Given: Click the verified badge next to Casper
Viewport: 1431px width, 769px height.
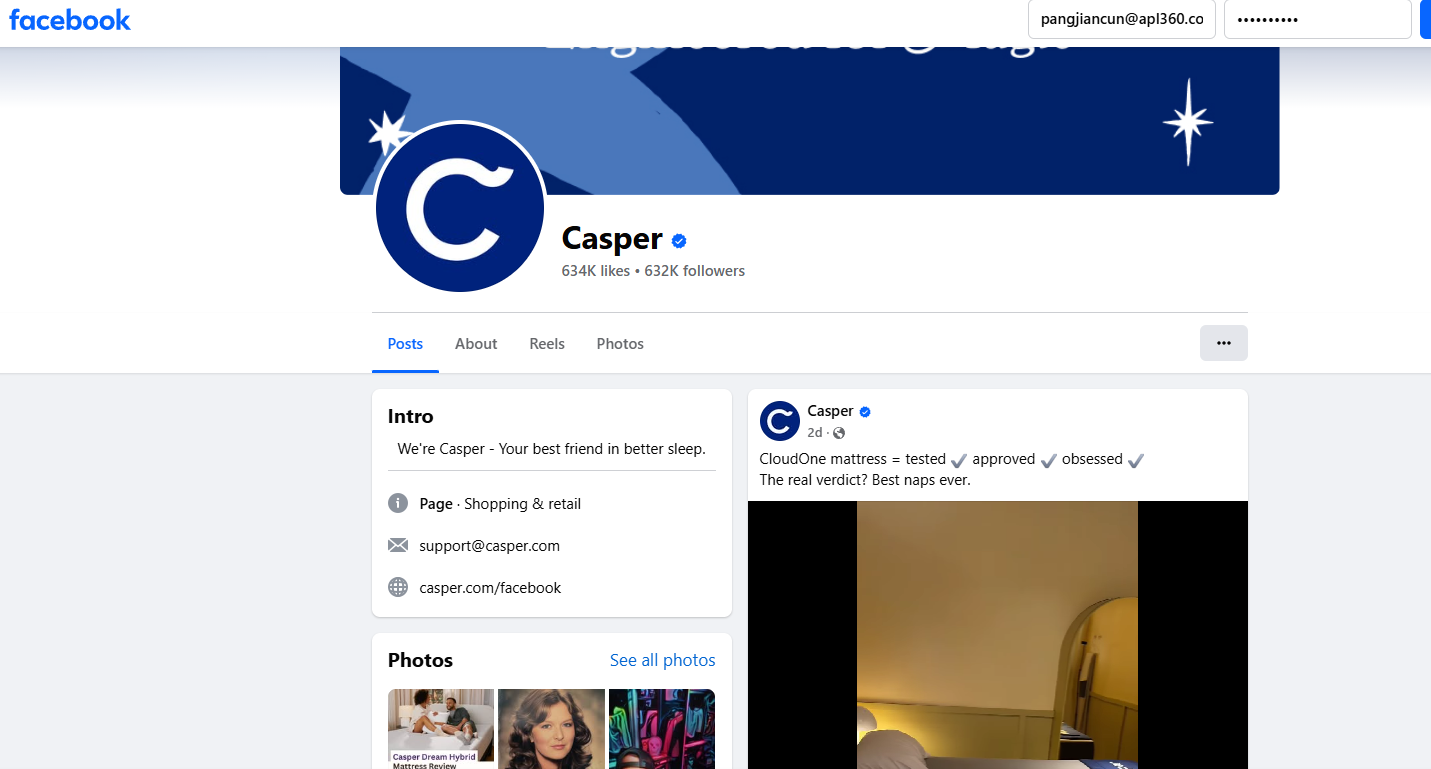Looking at the screenshot, I should (x=678, y=240).
